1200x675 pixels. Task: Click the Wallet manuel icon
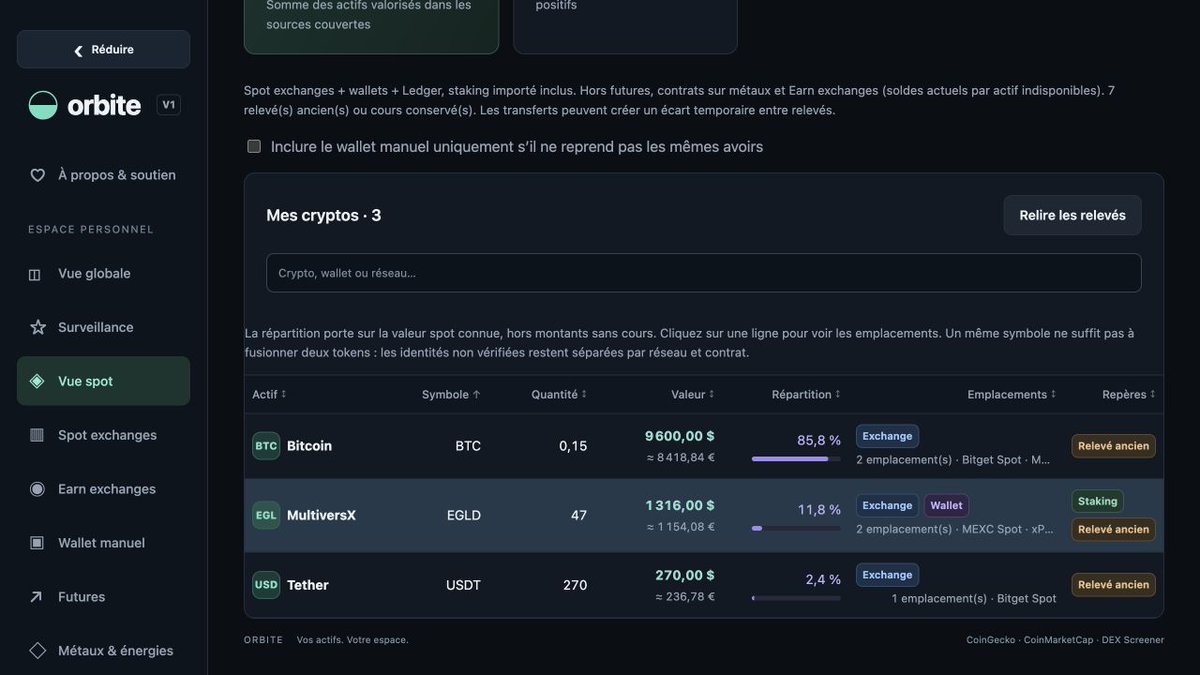coord(37,543)
